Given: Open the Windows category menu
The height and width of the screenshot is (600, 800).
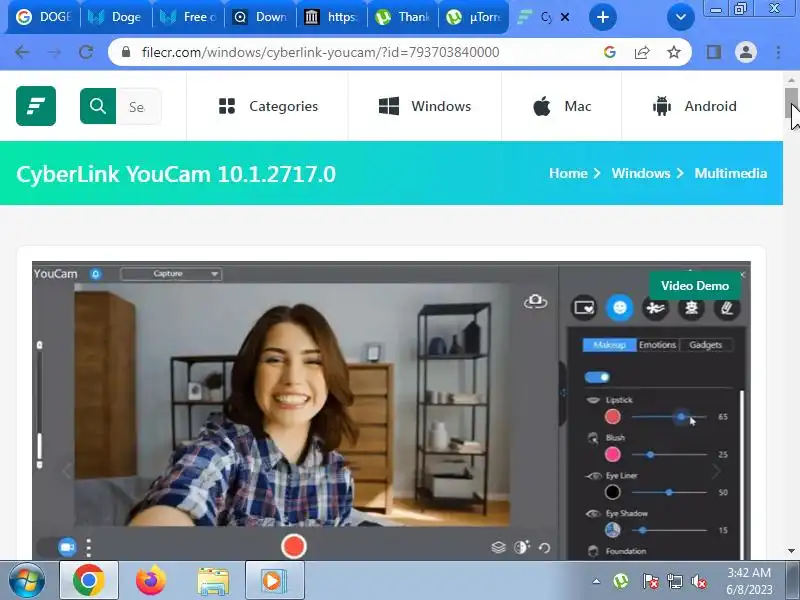Looking at the screenshot, I should coord(425,106).
